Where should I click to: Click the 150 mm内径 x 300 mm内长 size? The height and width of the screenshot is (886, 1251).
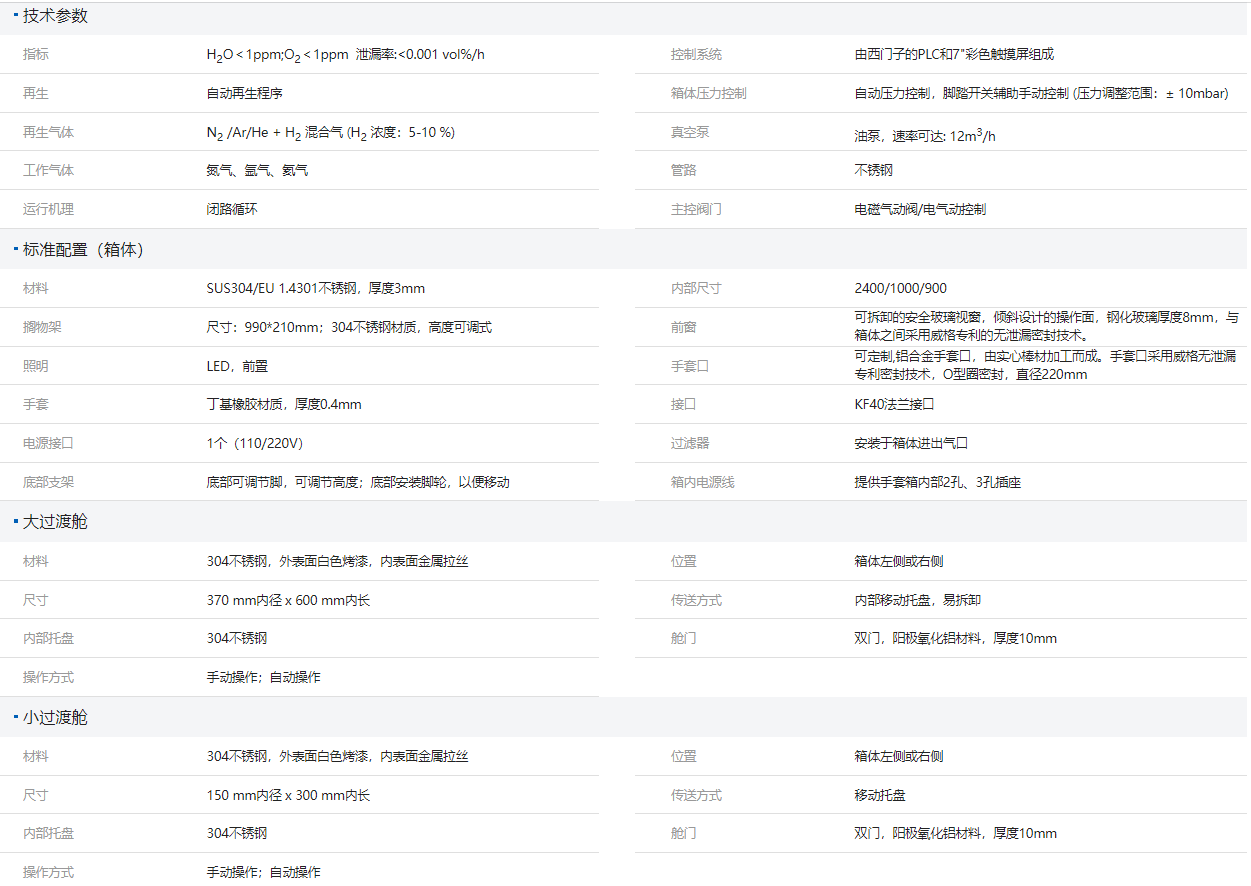pyautogui.click(x=288, y=795)
